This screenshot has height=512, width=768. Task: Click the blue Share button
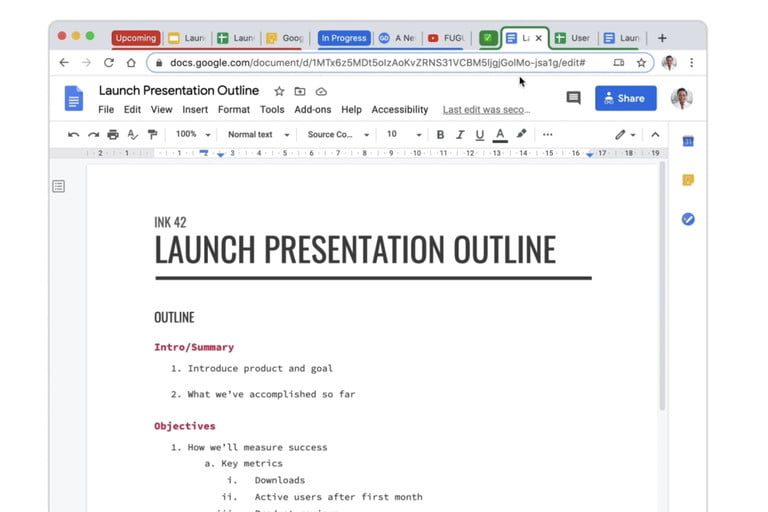625,98
